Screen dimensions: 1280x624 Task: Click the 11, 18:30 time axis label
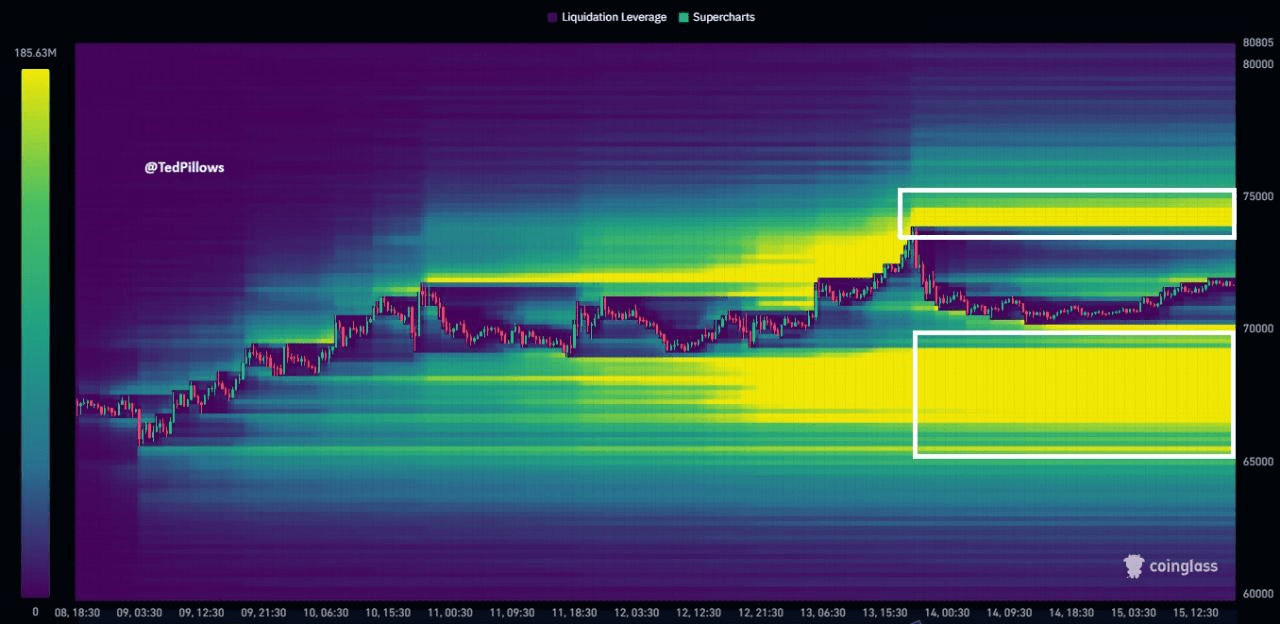point(575,612)
